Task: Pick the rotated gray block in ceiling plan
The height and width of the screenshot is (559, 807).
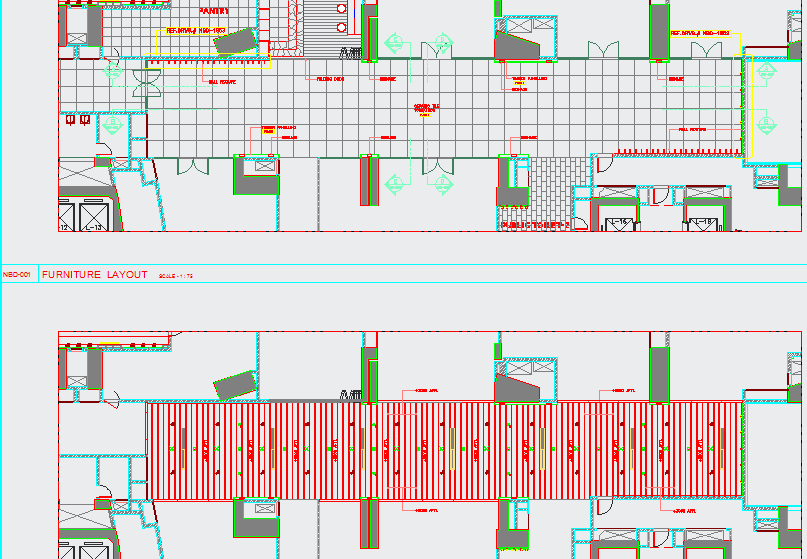Action: coord(233,385)
